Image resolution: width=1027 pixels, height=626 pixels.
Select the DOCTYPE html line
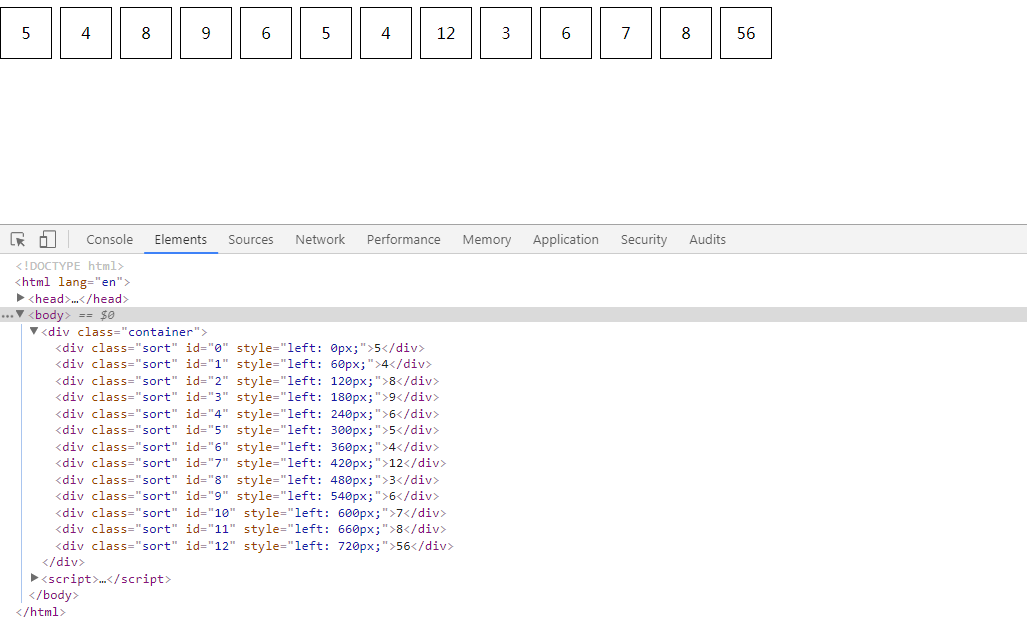[x=69, y=266]
